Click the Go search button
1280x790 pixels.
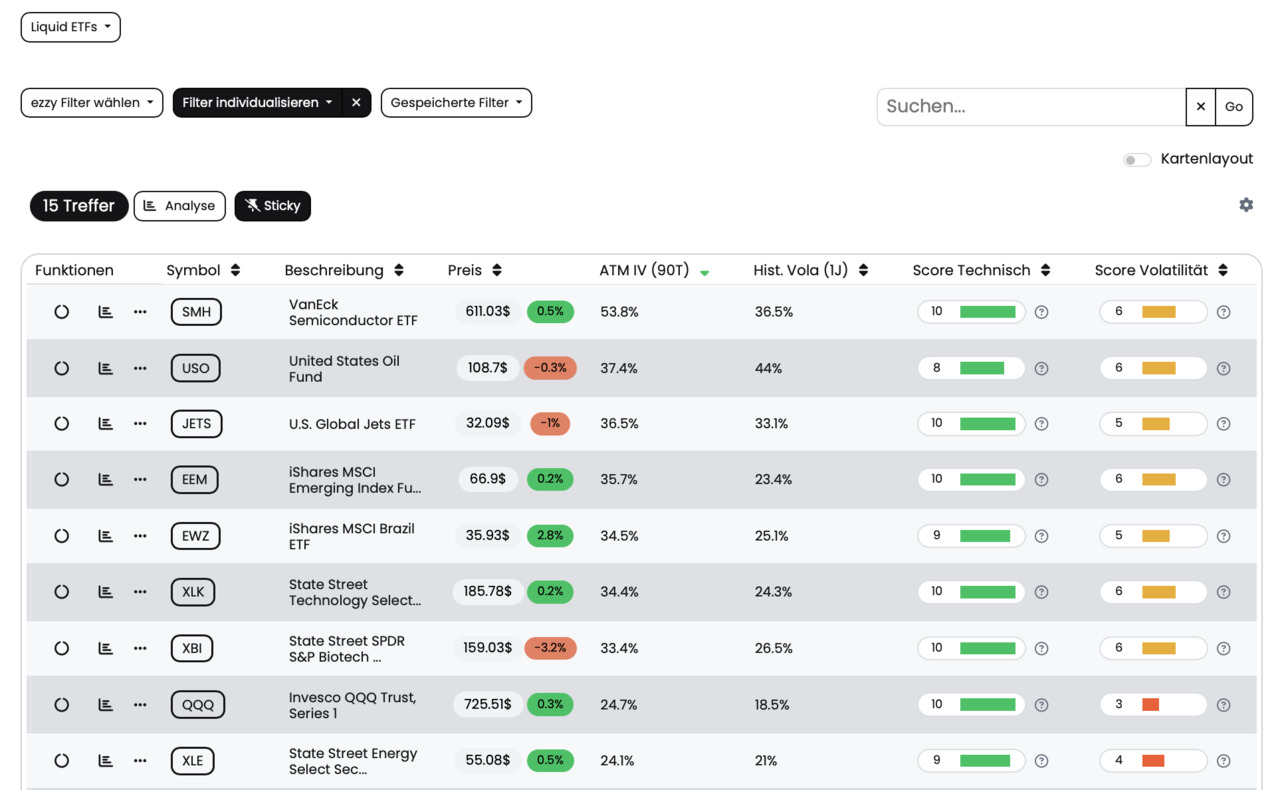point(1234,106)
